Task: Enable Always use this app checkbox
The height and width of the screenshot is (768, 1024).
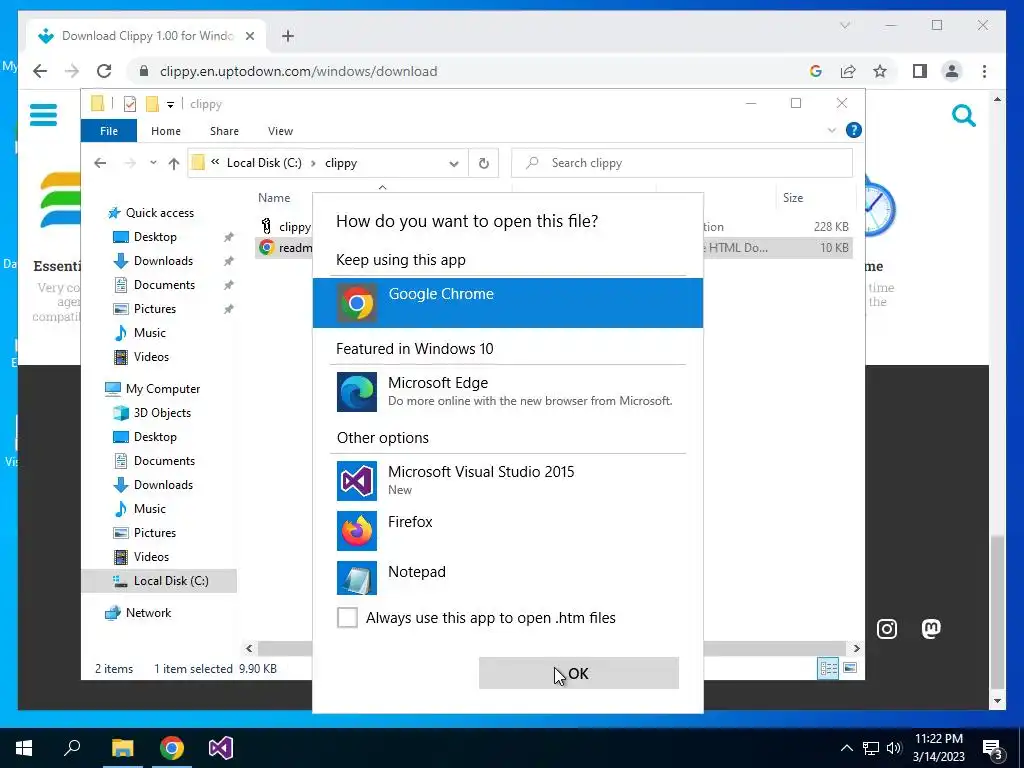Action: (x=347, y=617)
